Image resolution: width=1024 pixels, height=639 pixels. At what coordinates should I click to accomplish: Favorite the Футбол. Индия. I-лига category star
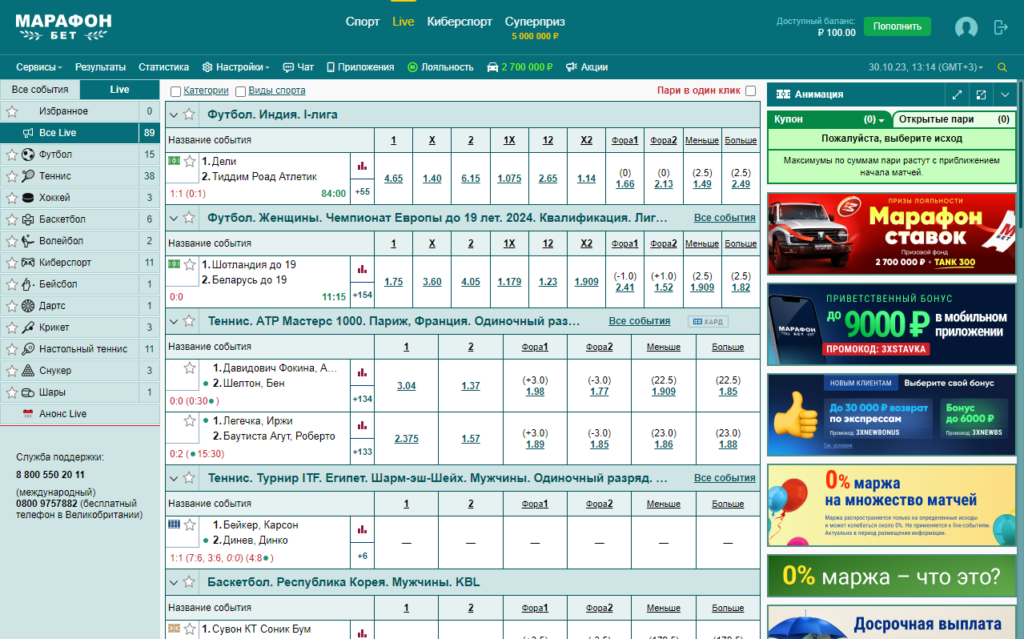point(189,114)
